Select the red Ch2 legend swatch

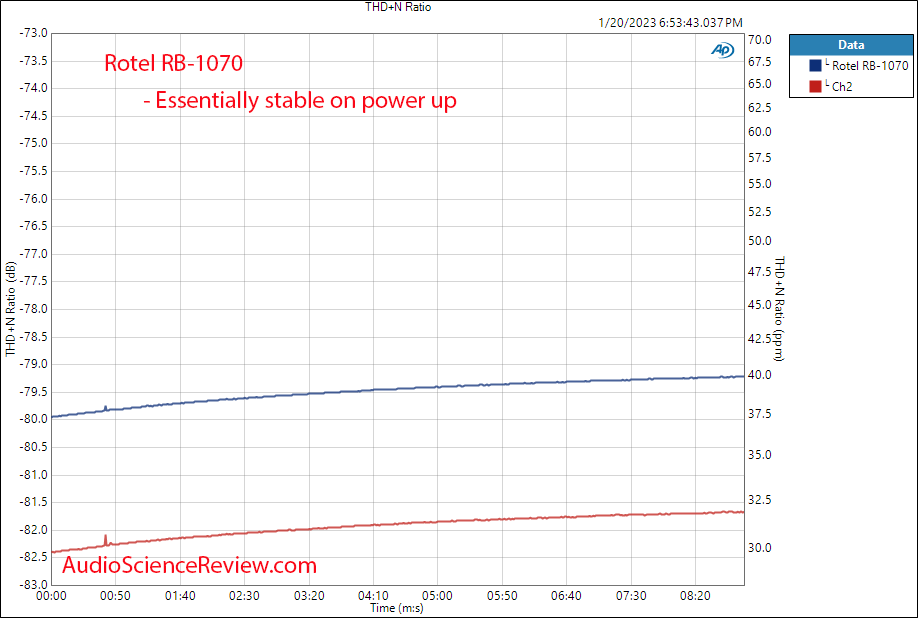[816, 87]
